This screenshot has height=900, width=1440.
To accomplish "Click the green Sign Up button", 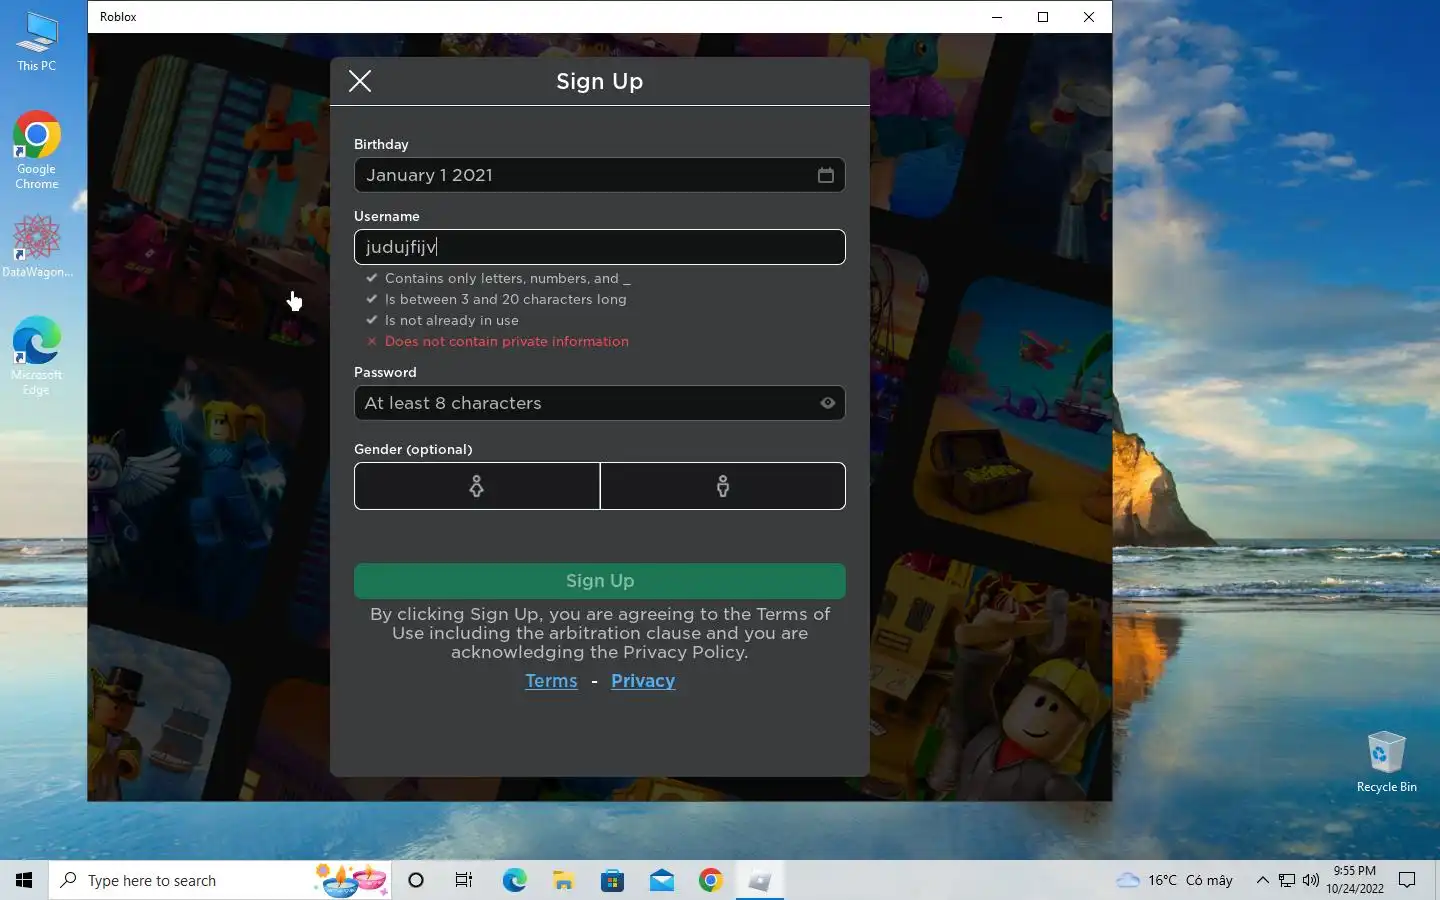I will (x=600, y=581).
